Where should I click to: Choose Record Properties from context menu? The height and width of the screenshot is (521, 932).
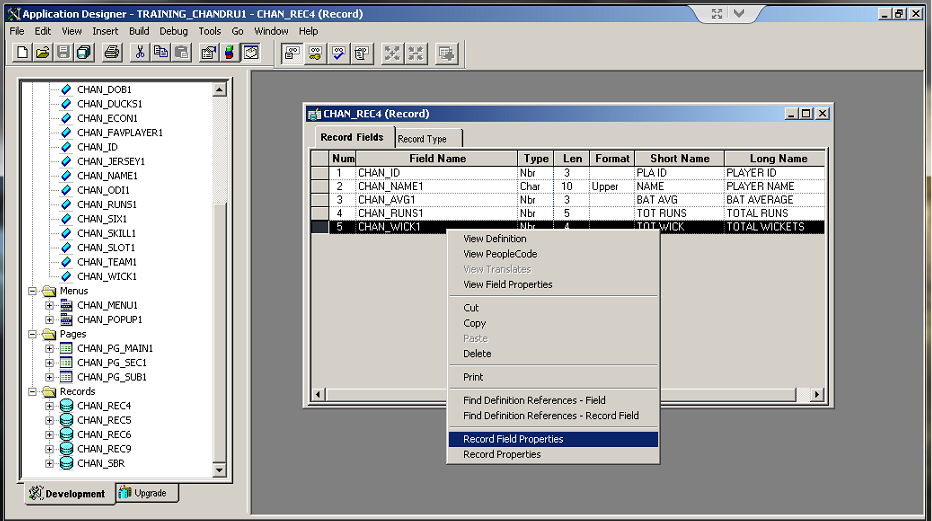tap(553, 454)
